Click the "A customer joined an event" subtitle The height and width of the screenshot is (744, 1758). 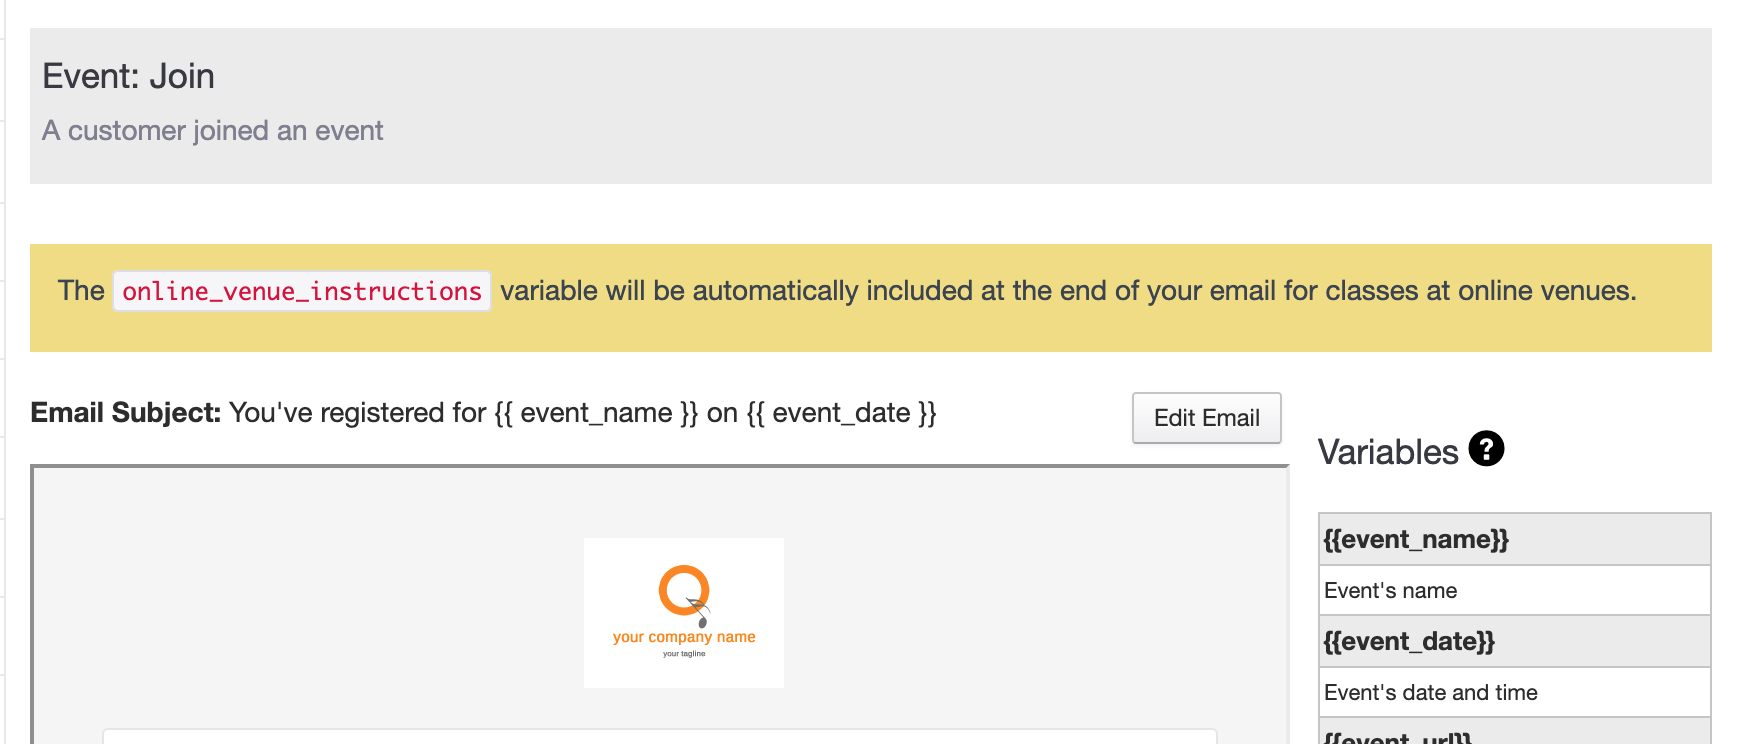(212, 131)
